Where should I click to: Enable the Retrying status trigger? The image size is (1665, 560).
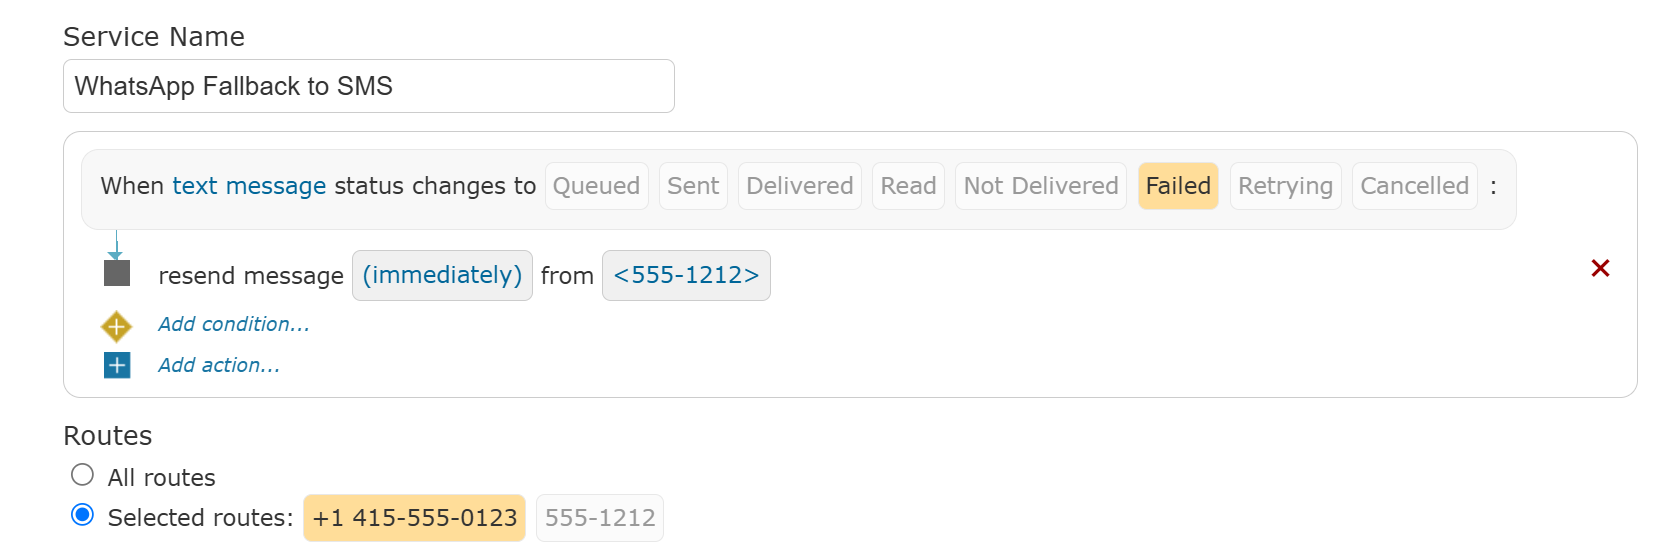pos(1285,186)
